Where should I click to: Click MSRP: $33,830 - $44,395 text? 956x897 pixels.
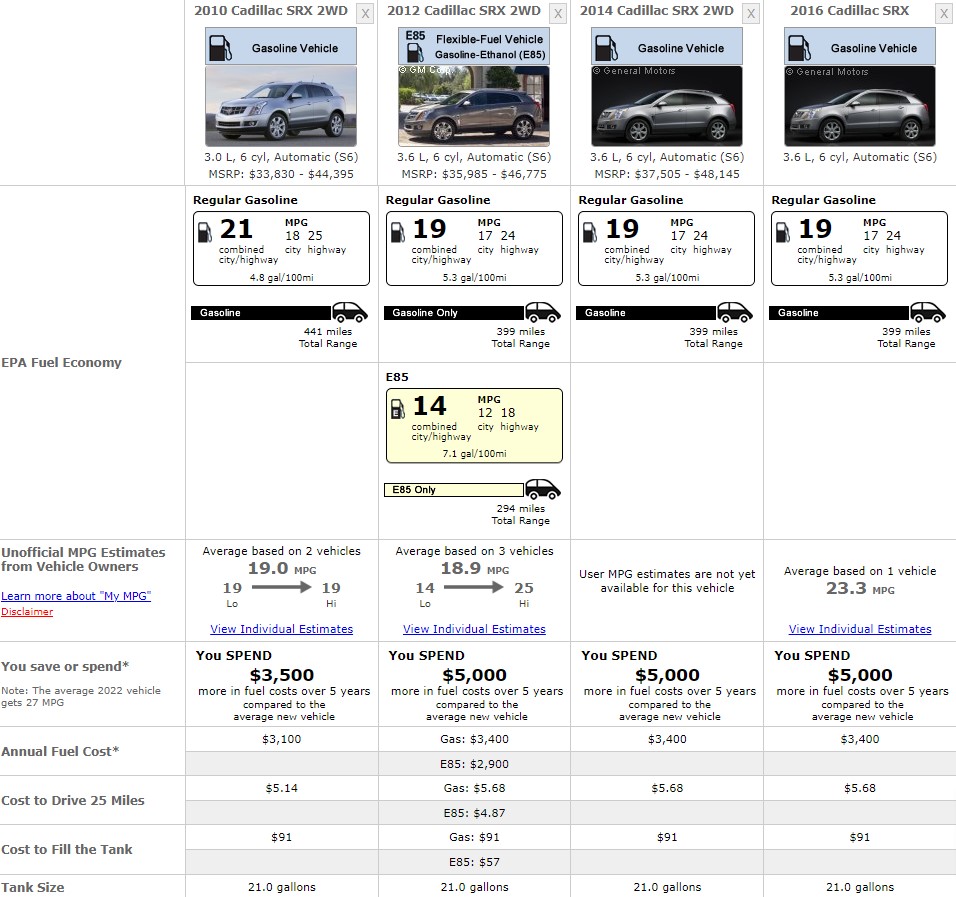281,174
